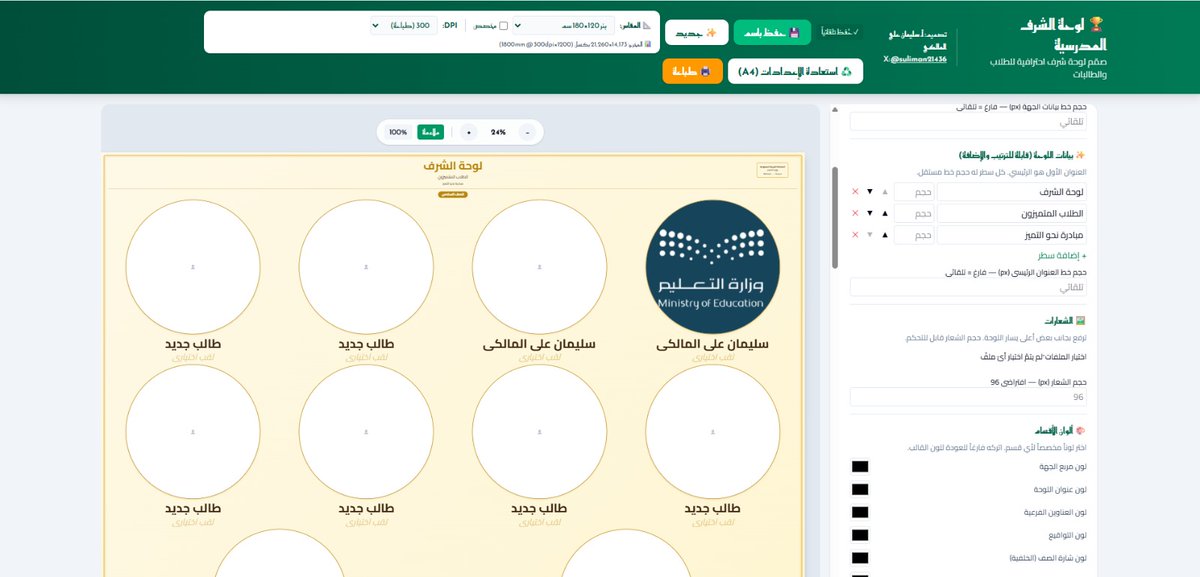Move الطلاب المتميزون row down
The image size is (1200, 577).
point(870,213)
